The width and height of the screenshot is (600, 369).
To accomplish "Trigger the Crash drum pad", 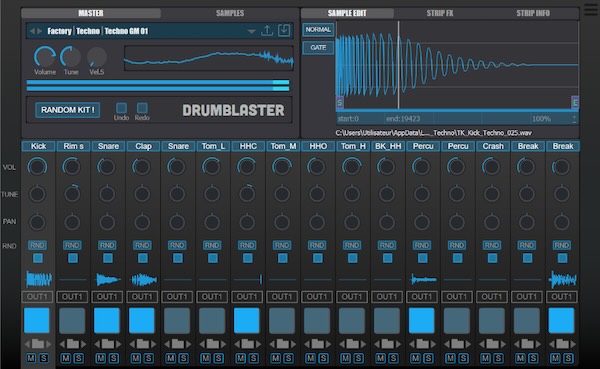I will pos(491,320).
